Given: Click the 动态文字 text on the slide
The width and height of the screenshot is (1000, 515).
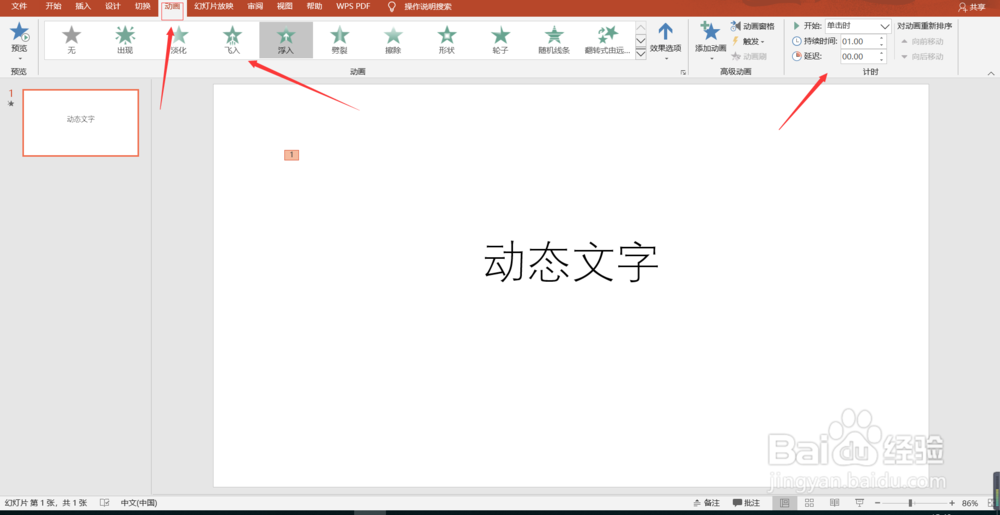Looking at the screenshot, I should 571,262.
